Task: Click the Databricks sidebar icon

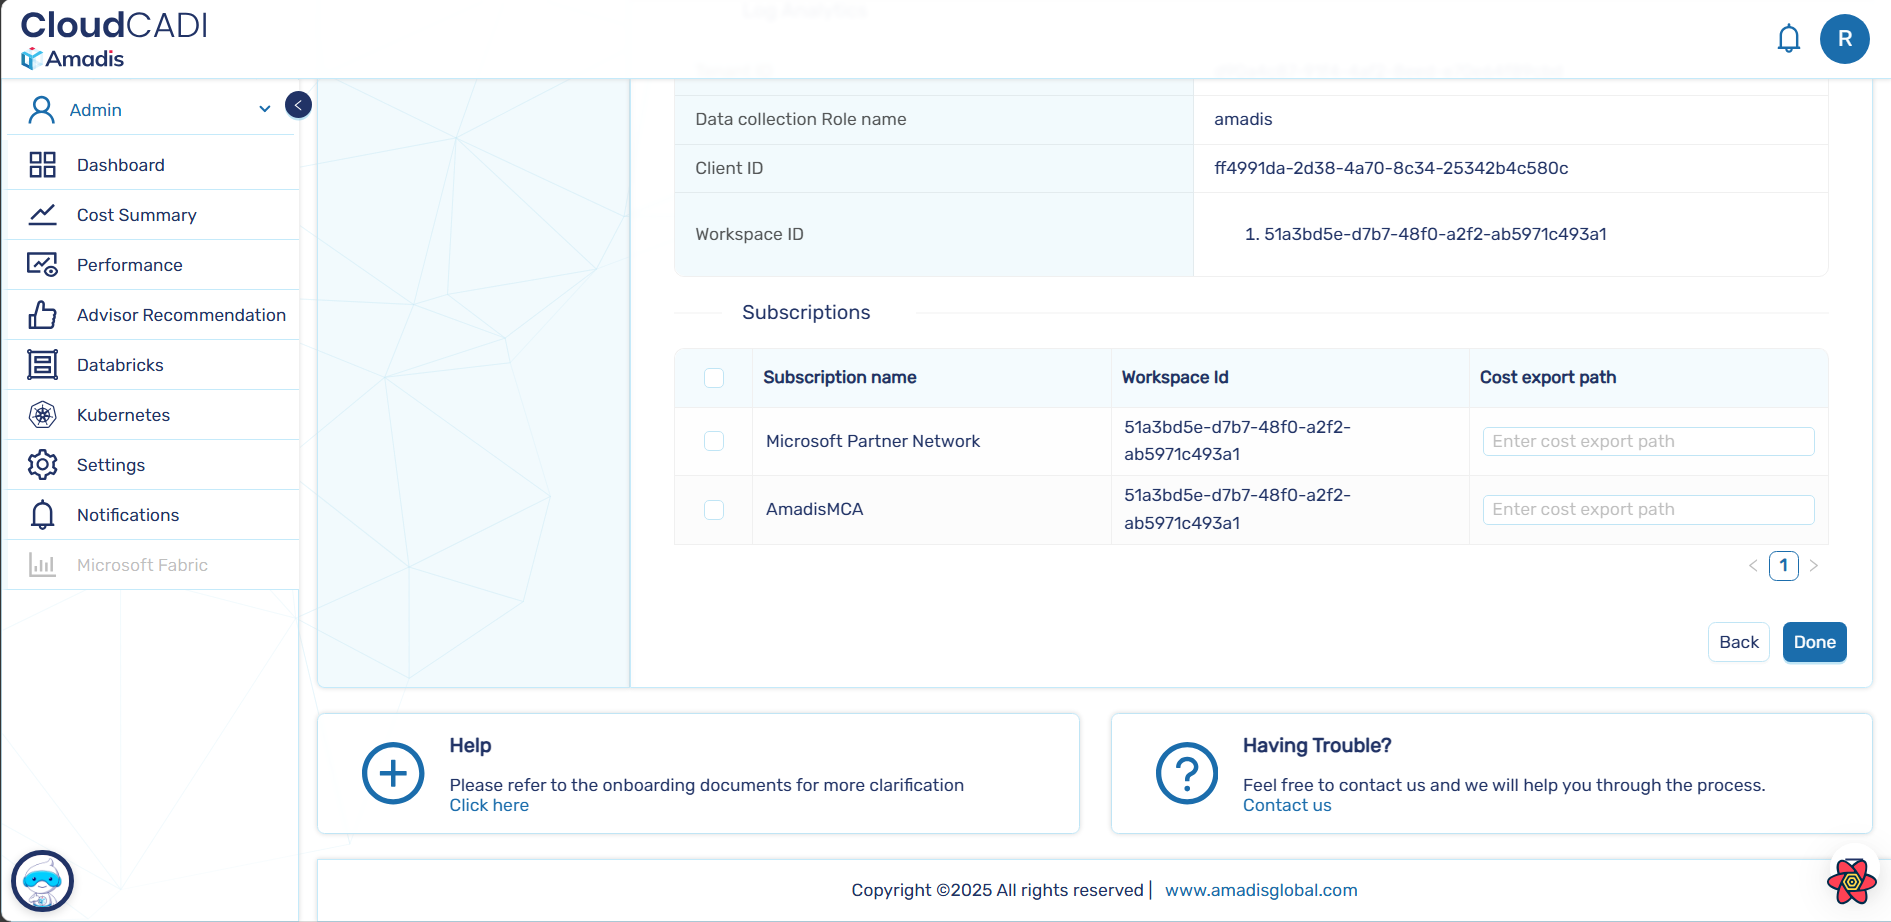Action: click(42, 365)
